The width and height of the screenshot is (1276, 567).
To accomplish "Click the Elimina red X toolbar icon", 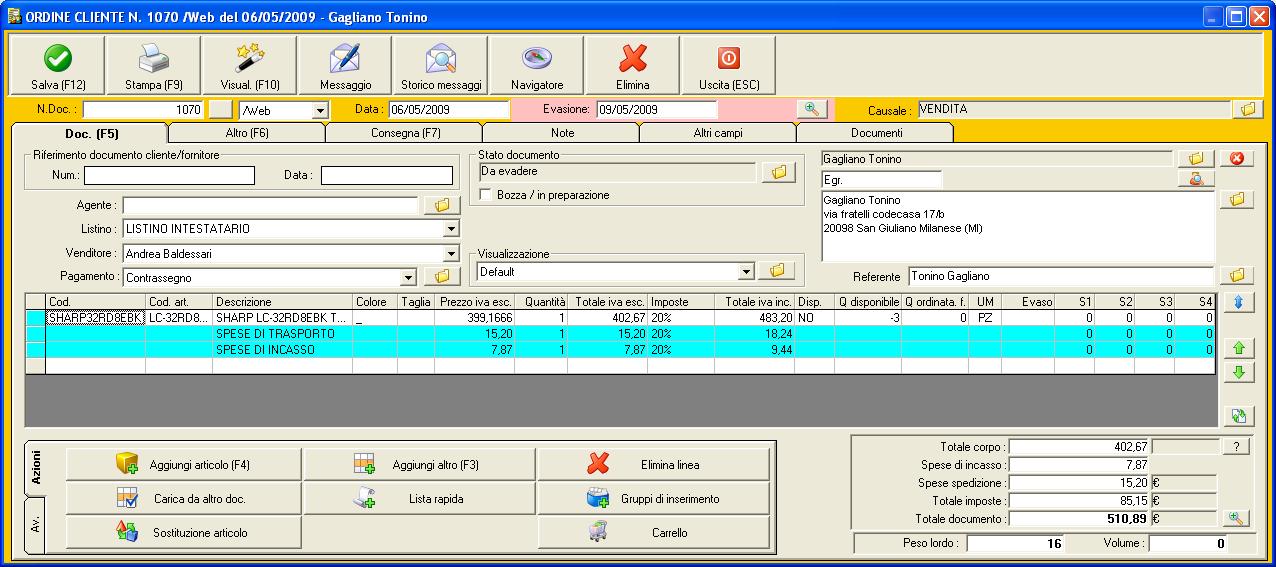I will pos(632,59).
